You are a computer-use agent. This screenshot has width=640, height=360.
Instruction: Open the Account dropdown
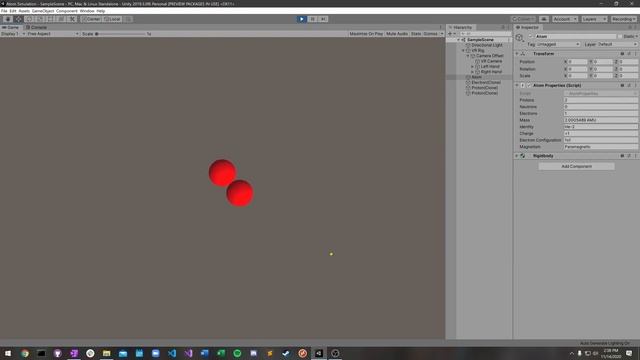click(x=565, y=19)
